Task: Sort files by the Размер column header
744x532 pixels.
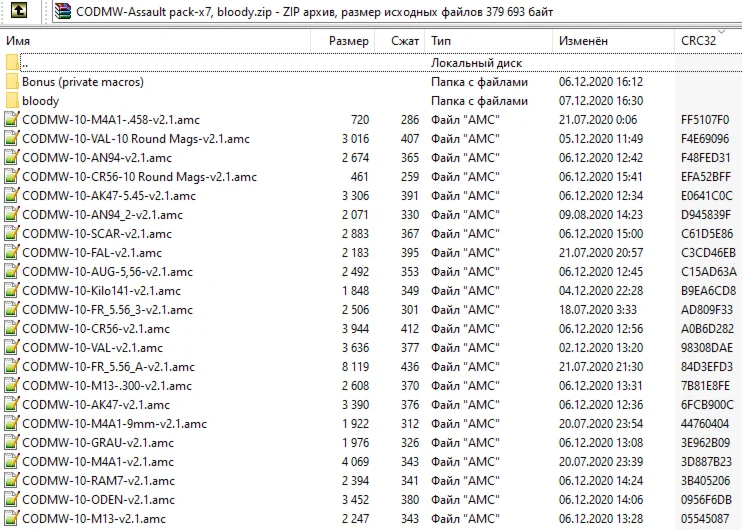Action: click(x=343, y=41)
